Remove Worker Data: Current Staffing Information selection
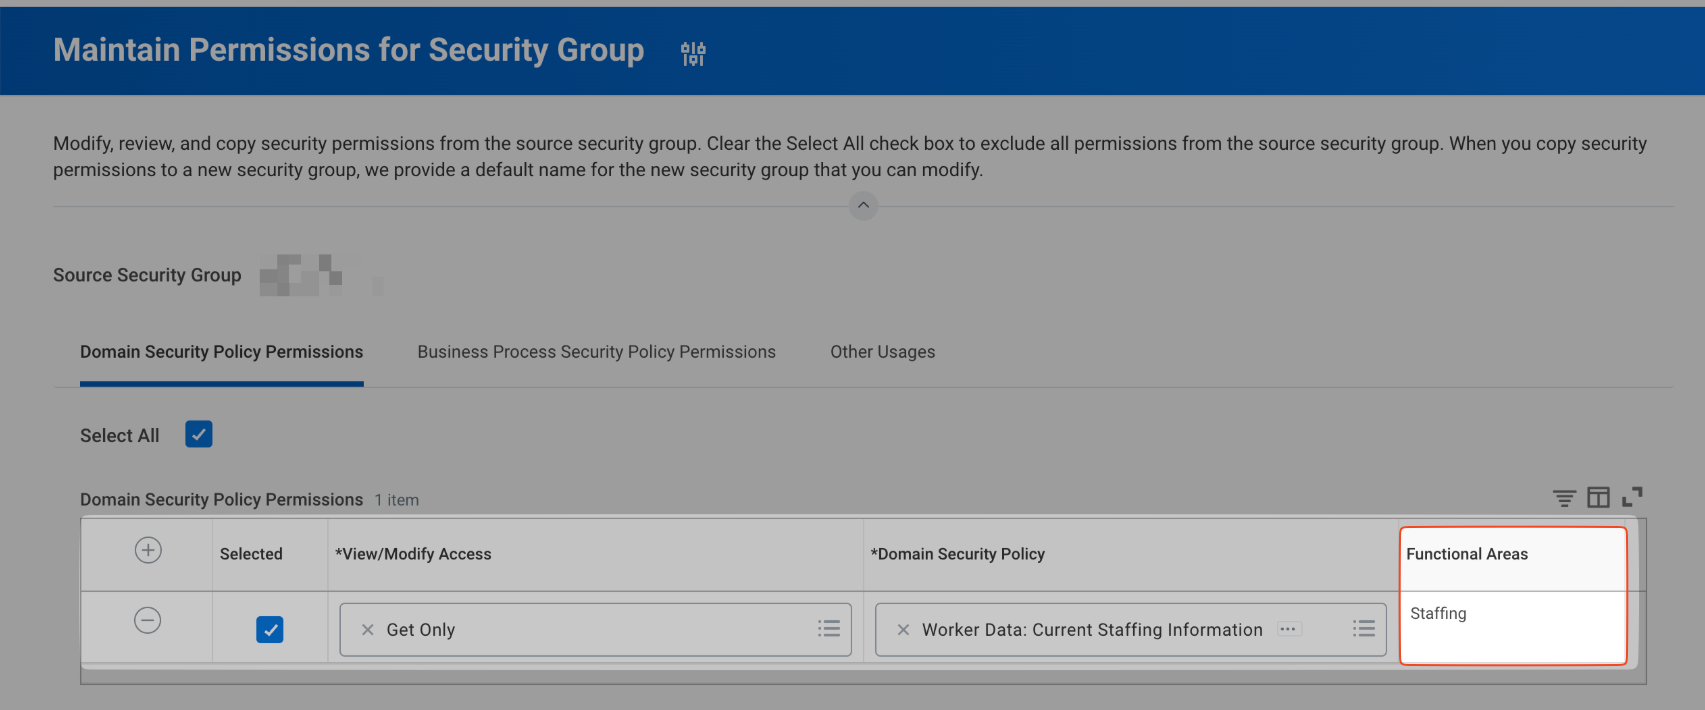Viewport: 1705px width, 710px height. 903,630
